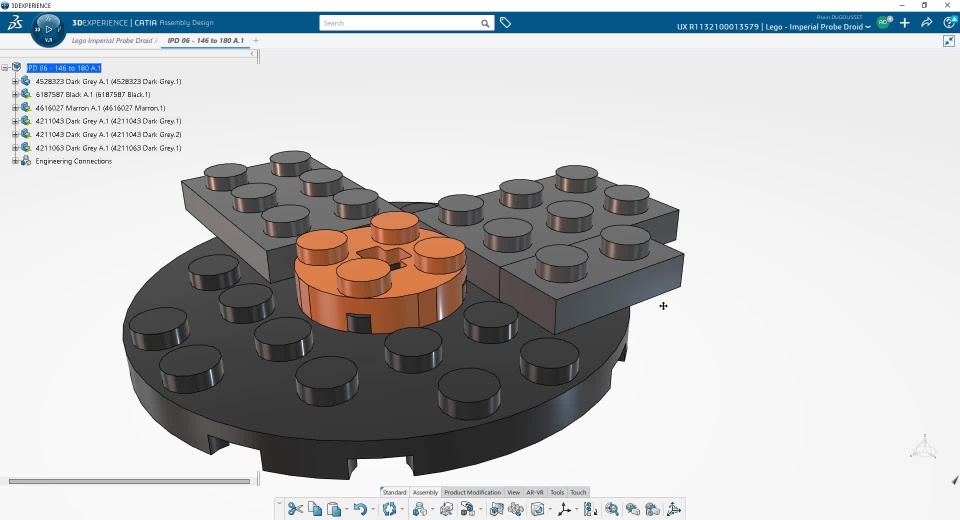Click the view orientation robot in corner
Image resolution: width=960 pixels, height=520 pixels.
pos(923,447)
